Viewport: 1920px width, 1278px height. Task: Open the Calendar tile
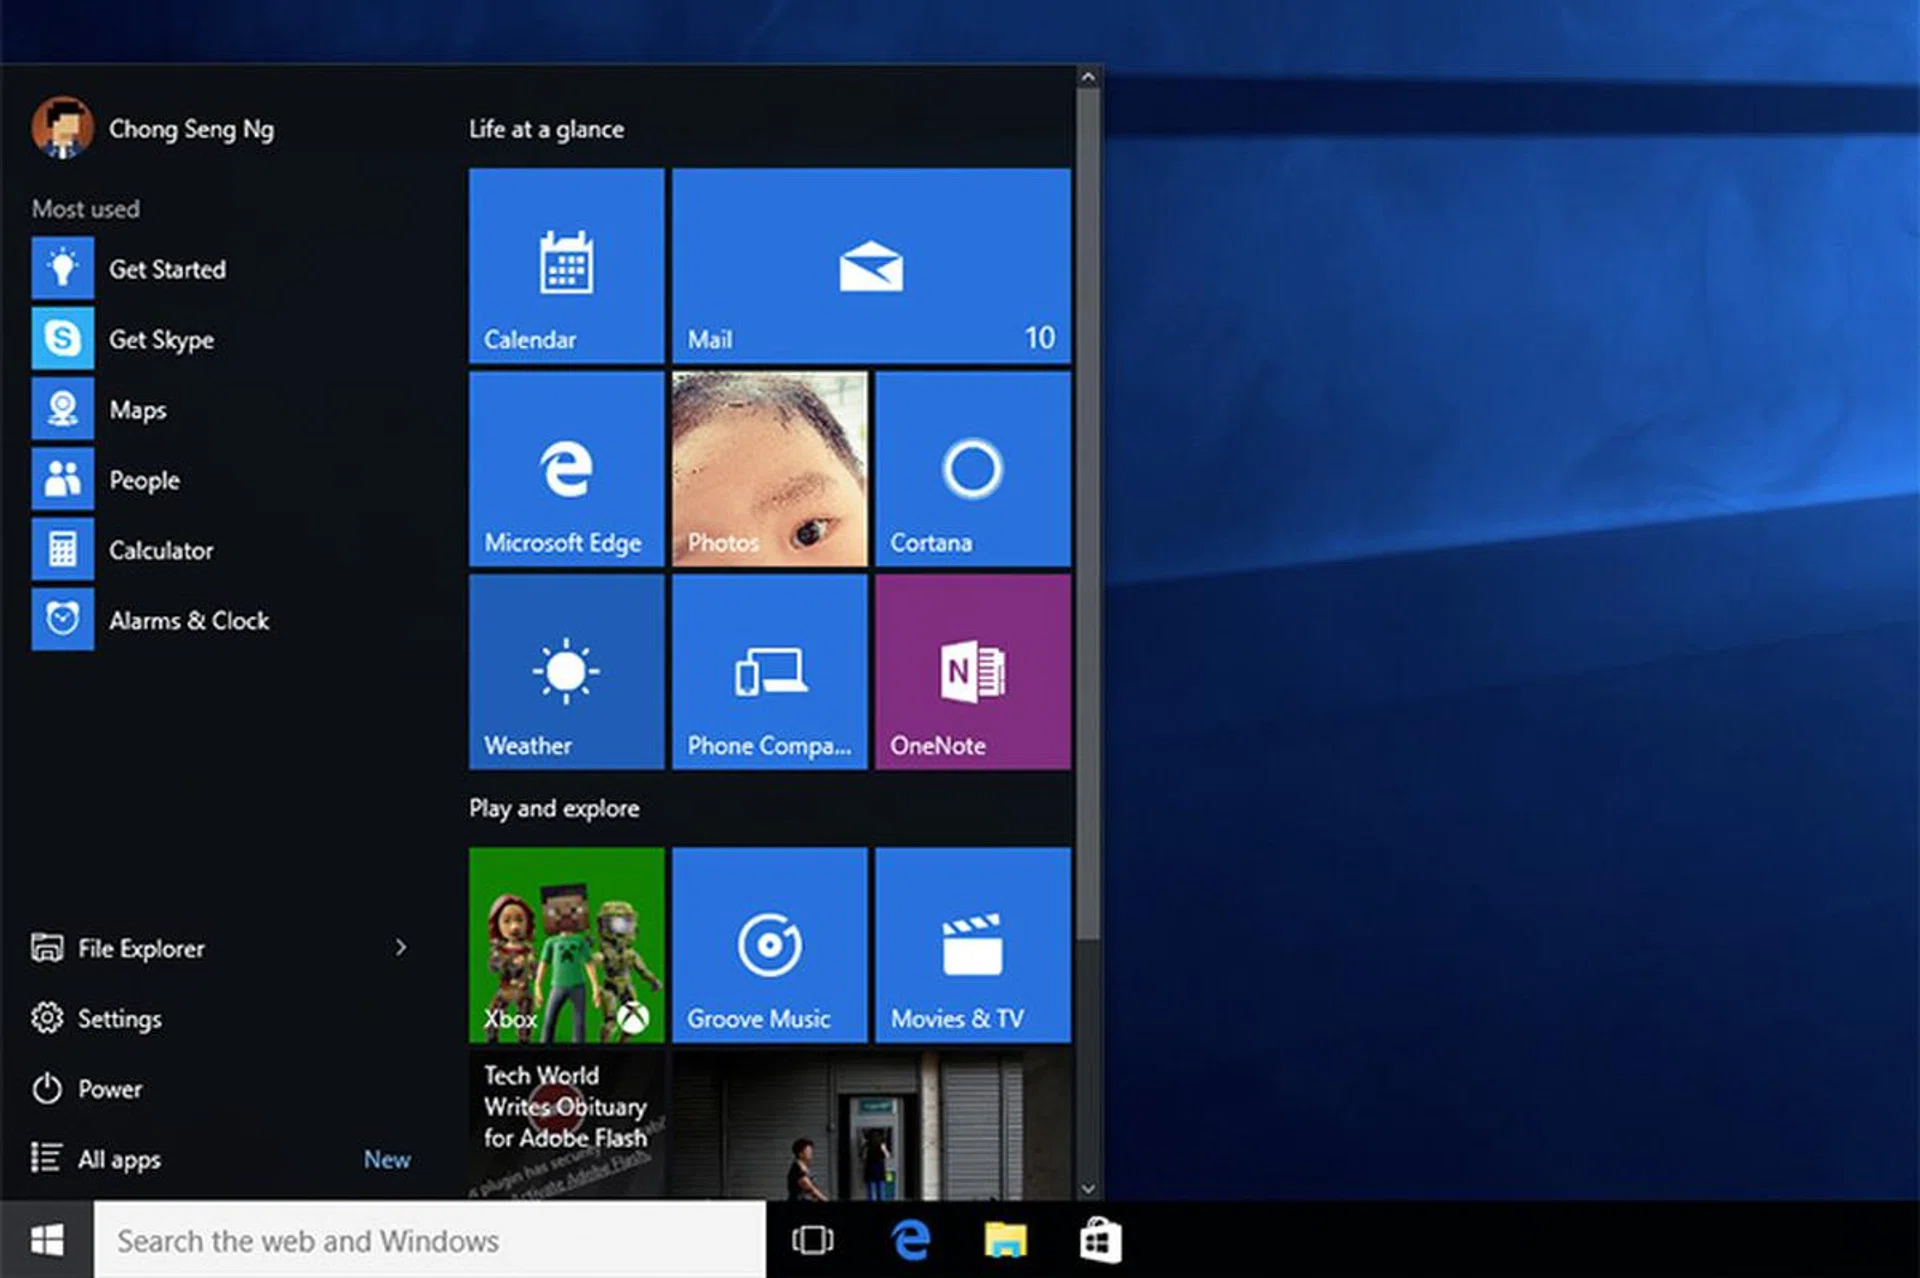pos(566,265)
